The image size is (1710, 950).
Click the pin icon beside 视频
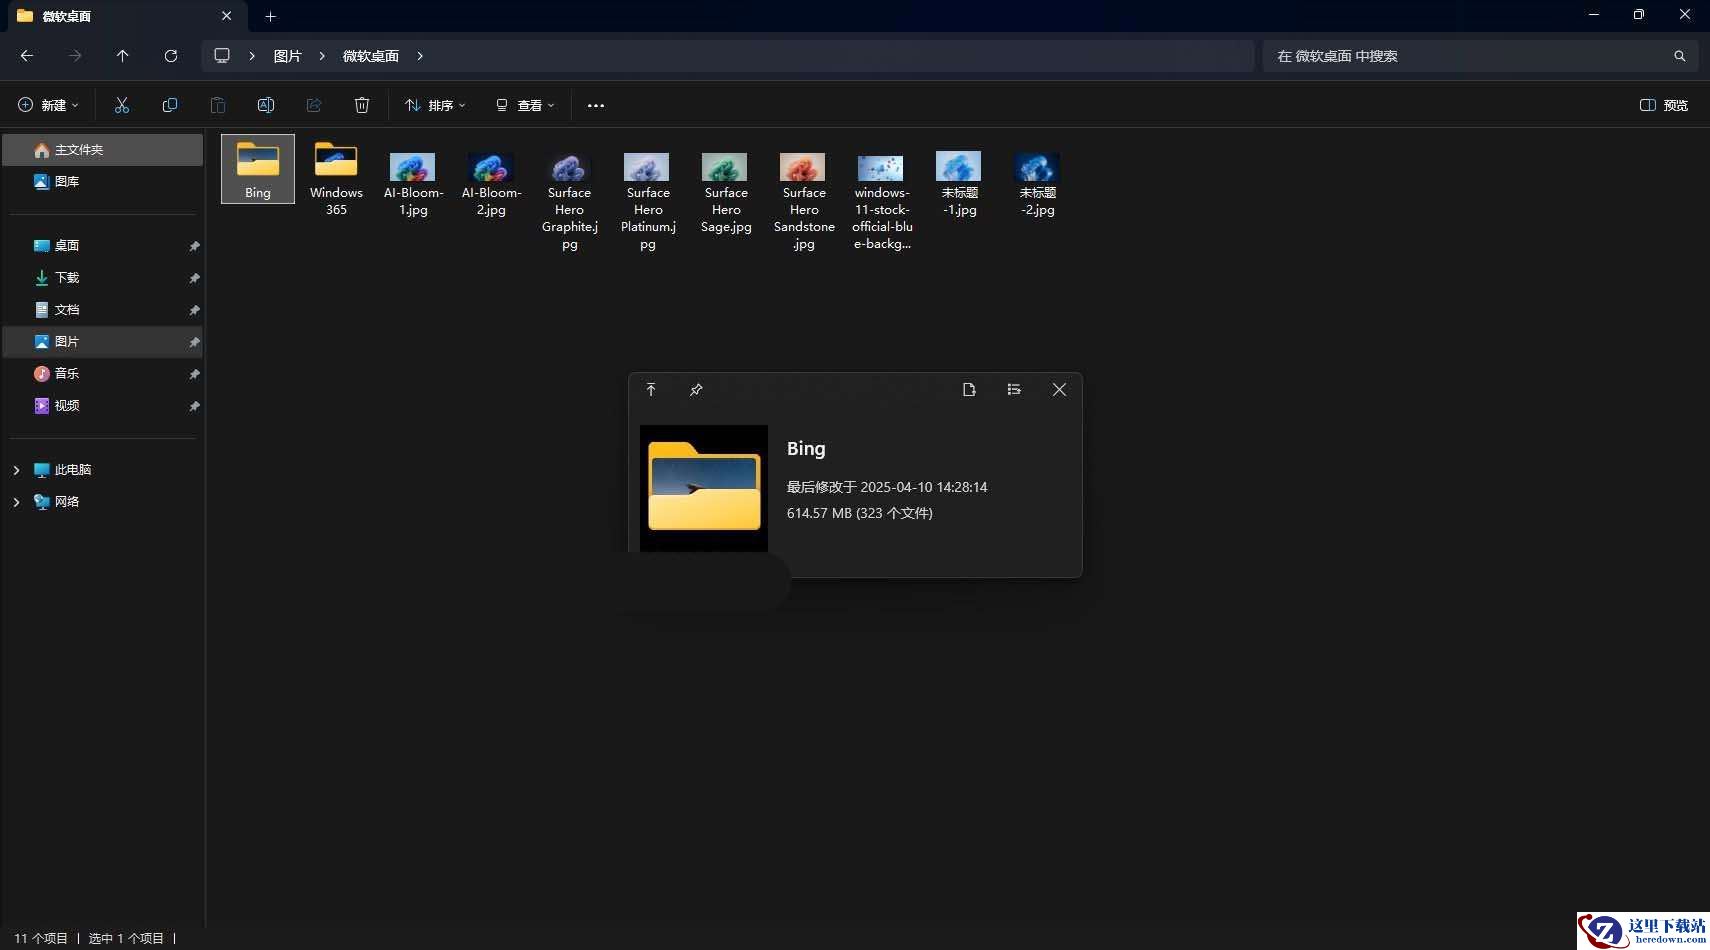194,406
